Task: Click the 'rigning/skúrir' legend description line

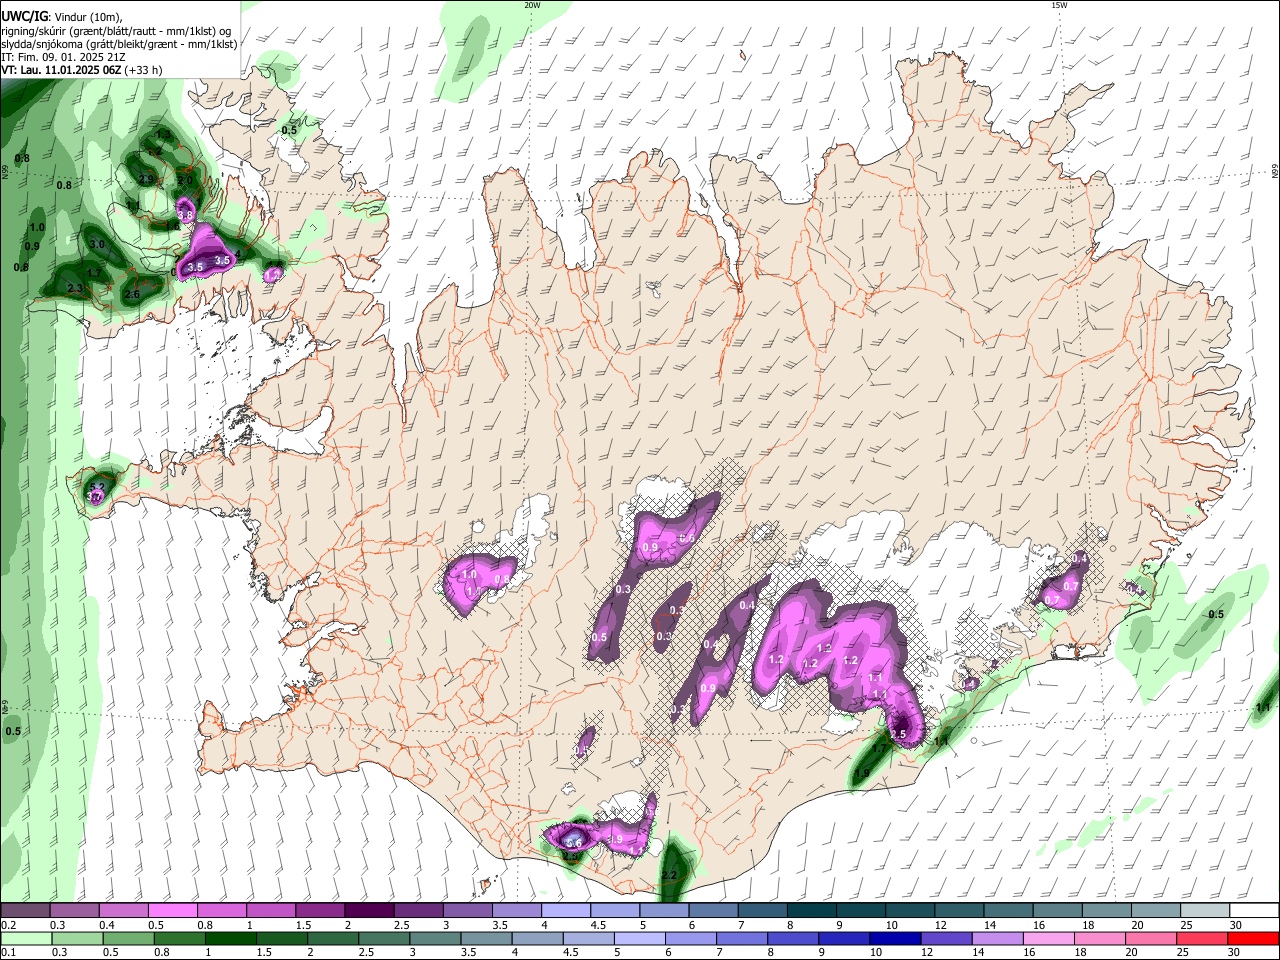Action: pyautogui.click(x=116, y=31)
